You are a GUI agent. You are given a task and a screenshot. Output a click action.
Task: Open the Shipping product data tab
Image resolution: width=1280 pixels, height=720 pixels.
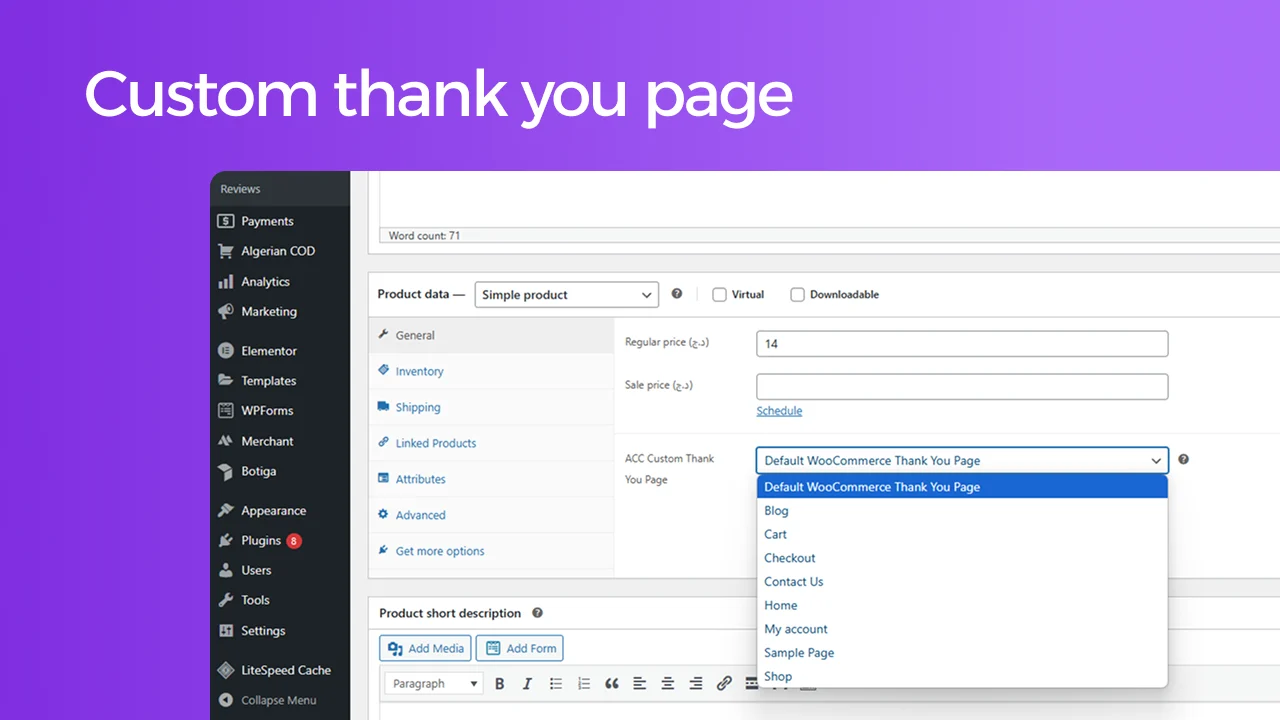(x=417, y=408)
